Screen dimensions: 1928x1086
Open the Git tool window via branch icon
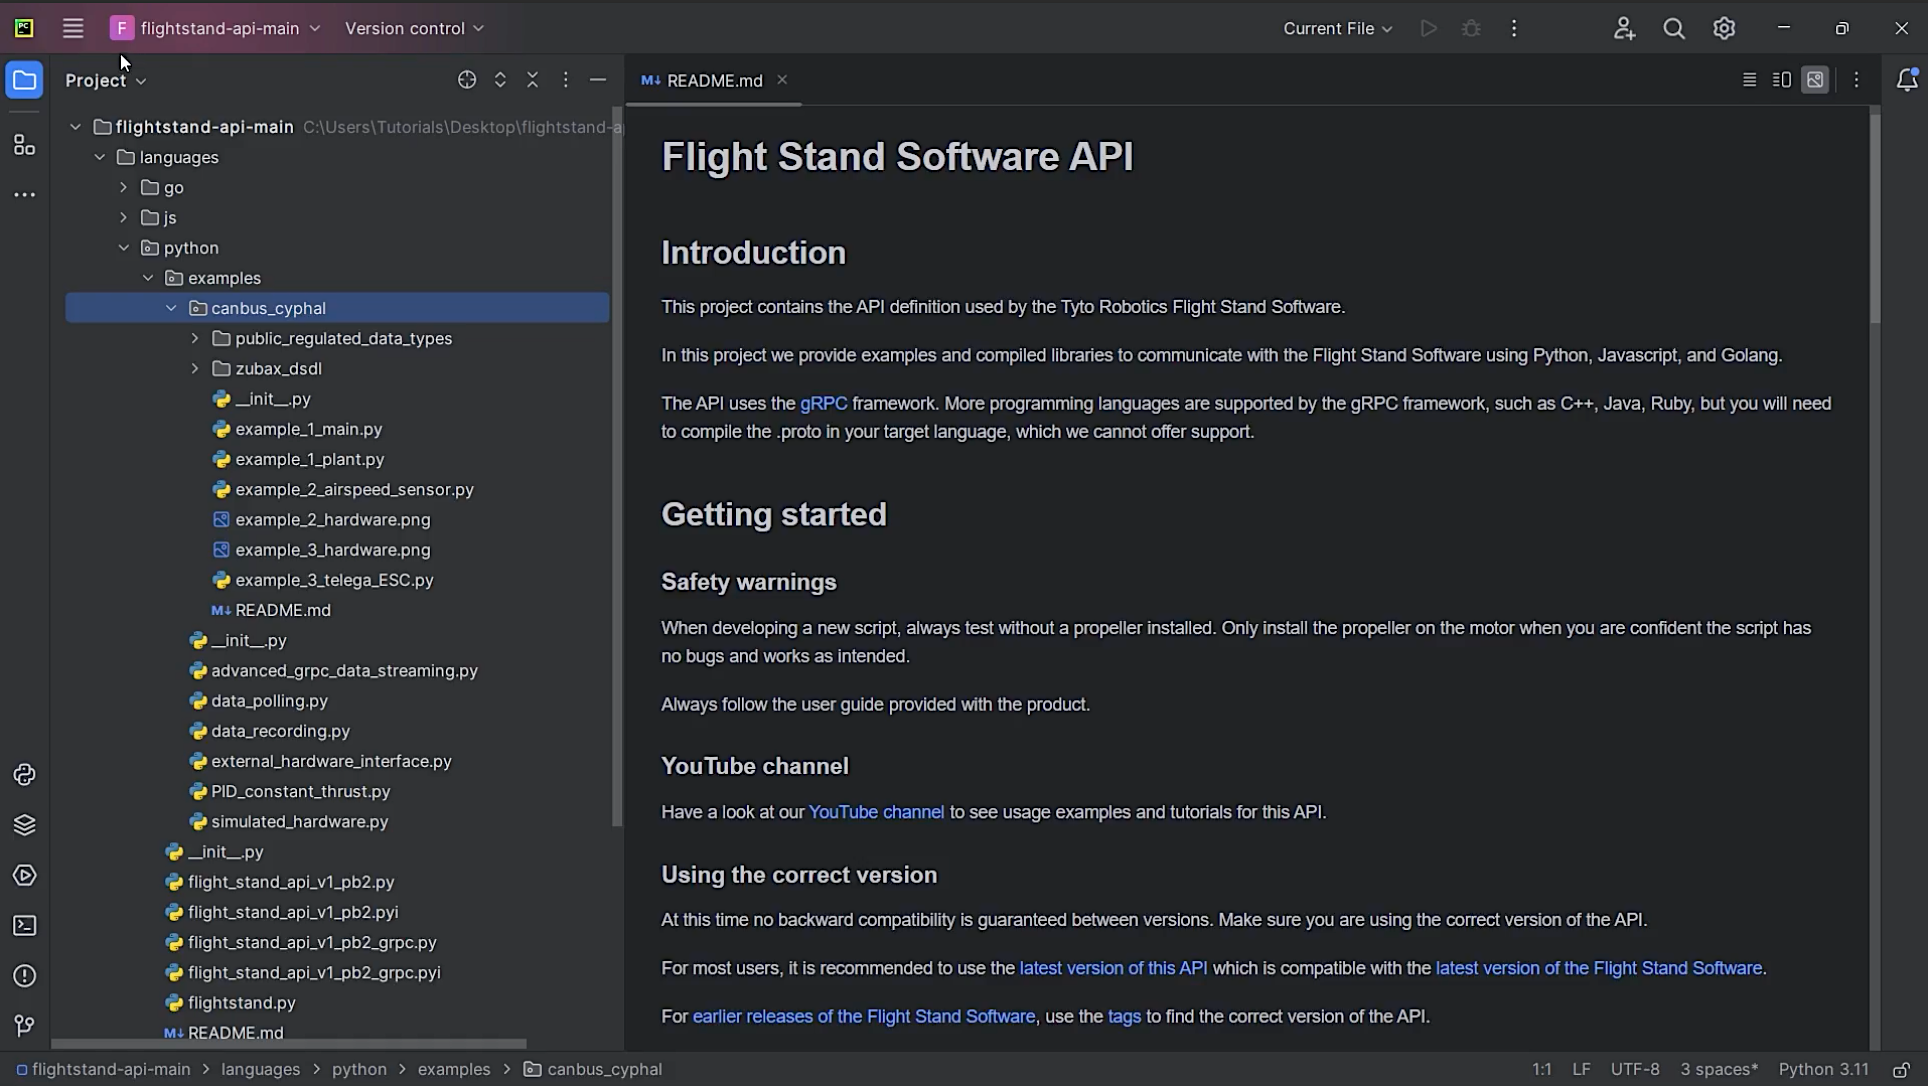tap(25, 1025)
